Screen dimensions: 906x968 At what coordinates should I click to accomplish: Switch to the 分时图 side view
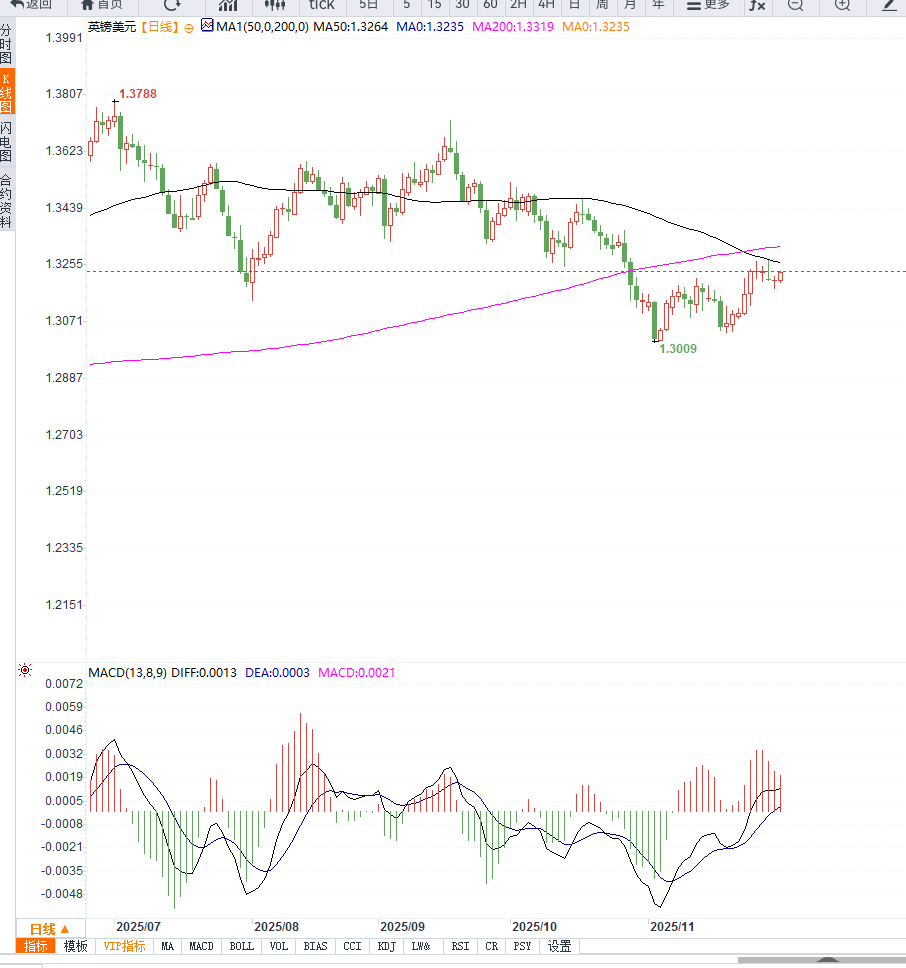(6, 44)
